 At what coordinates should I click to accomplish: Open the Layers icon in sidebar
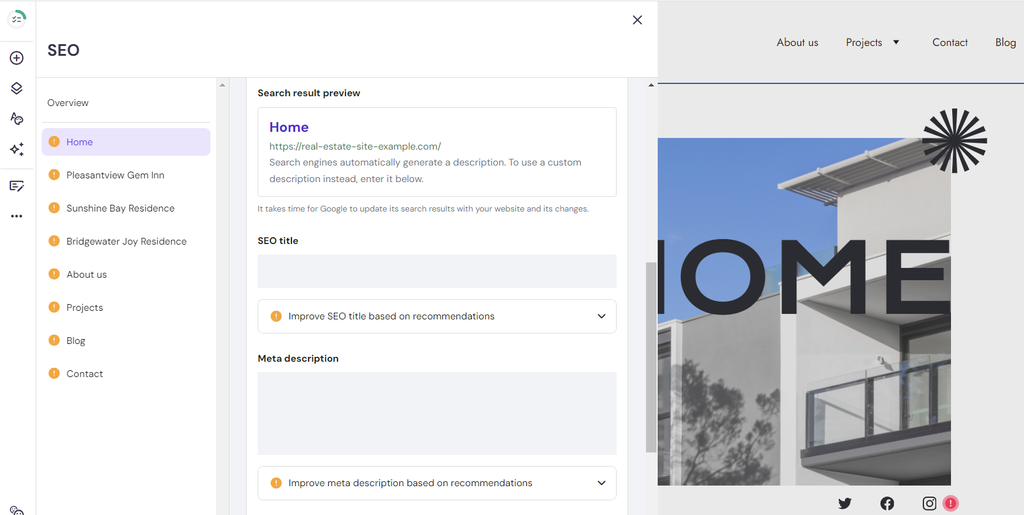(x=17, y=88)
